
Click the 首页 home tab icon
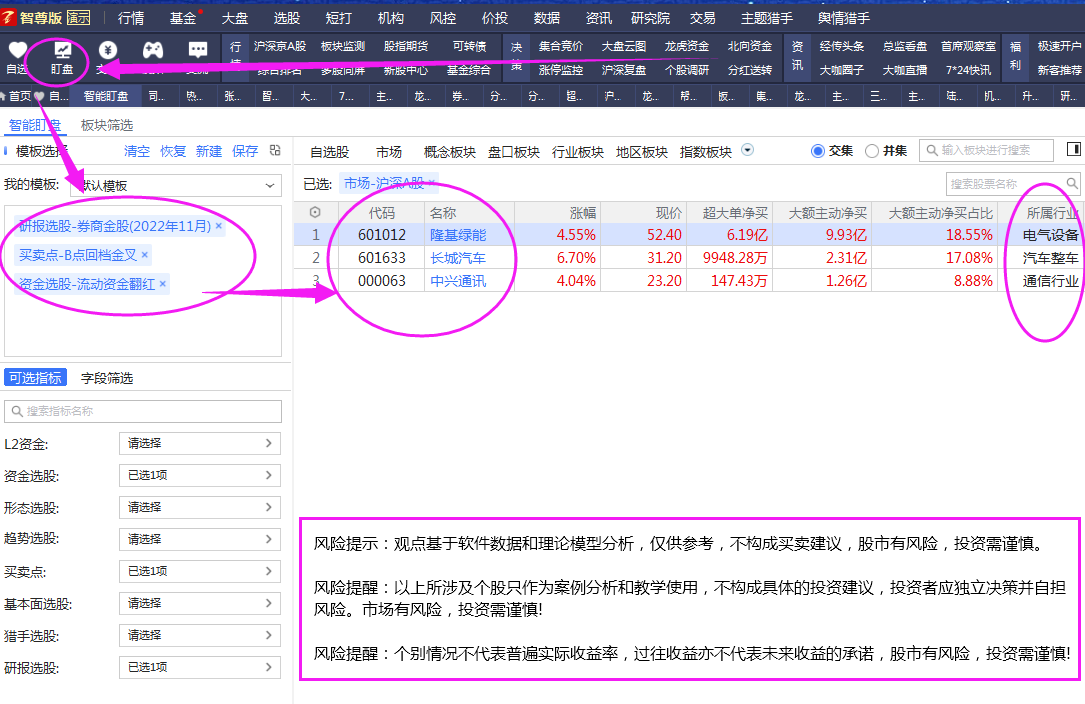pyautogui.click(x=3, y=96)
